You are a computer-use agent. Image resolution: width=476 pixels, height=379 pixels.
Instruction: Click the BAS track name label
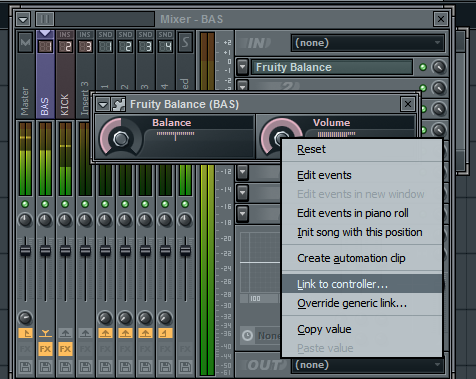[45, 106]
